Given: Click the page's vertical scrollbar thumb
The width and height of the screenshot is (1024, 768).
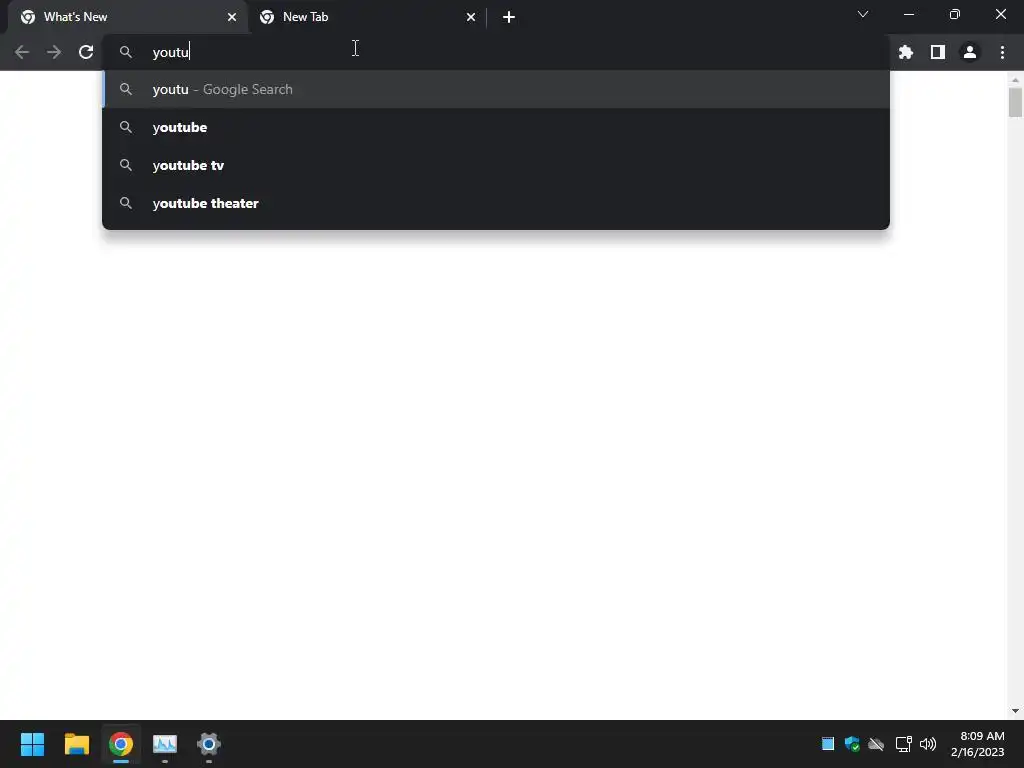Looking at the screenshot, I should pyautogui.click(x=1015, y=103).
